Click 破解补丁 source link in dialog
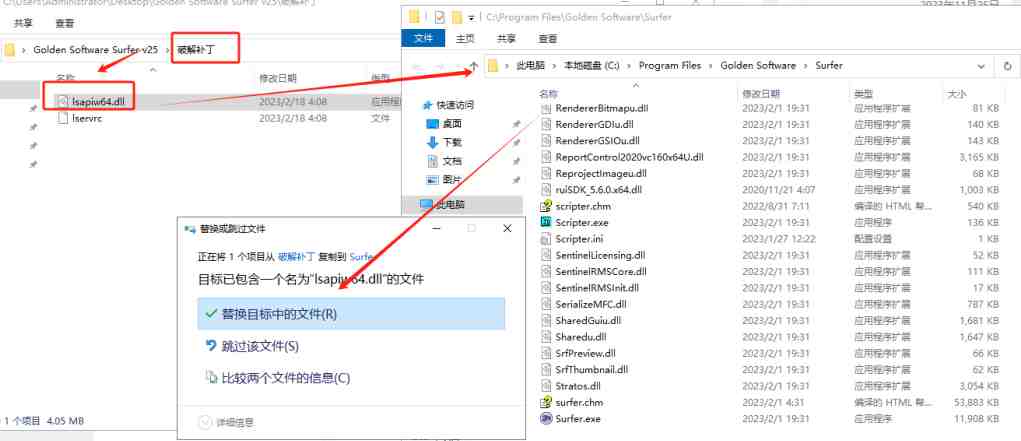This screenshot has height=441, width=1021. (297, 257)
